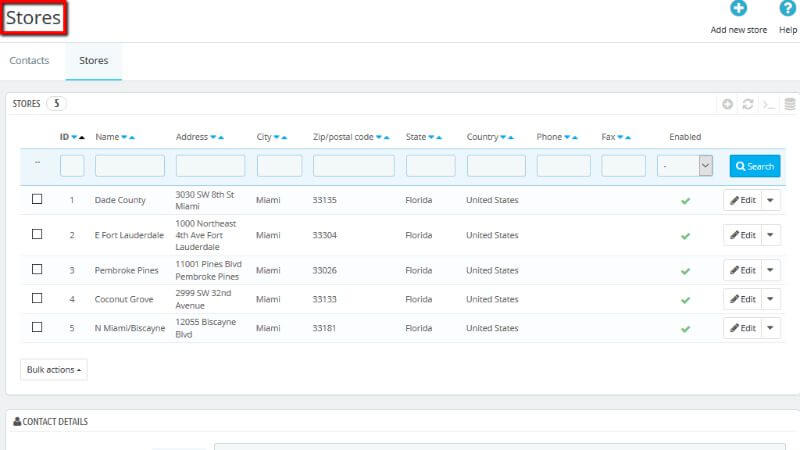800x450 pixels.
Task: Select the Stores tab
Action: point(93,61)
